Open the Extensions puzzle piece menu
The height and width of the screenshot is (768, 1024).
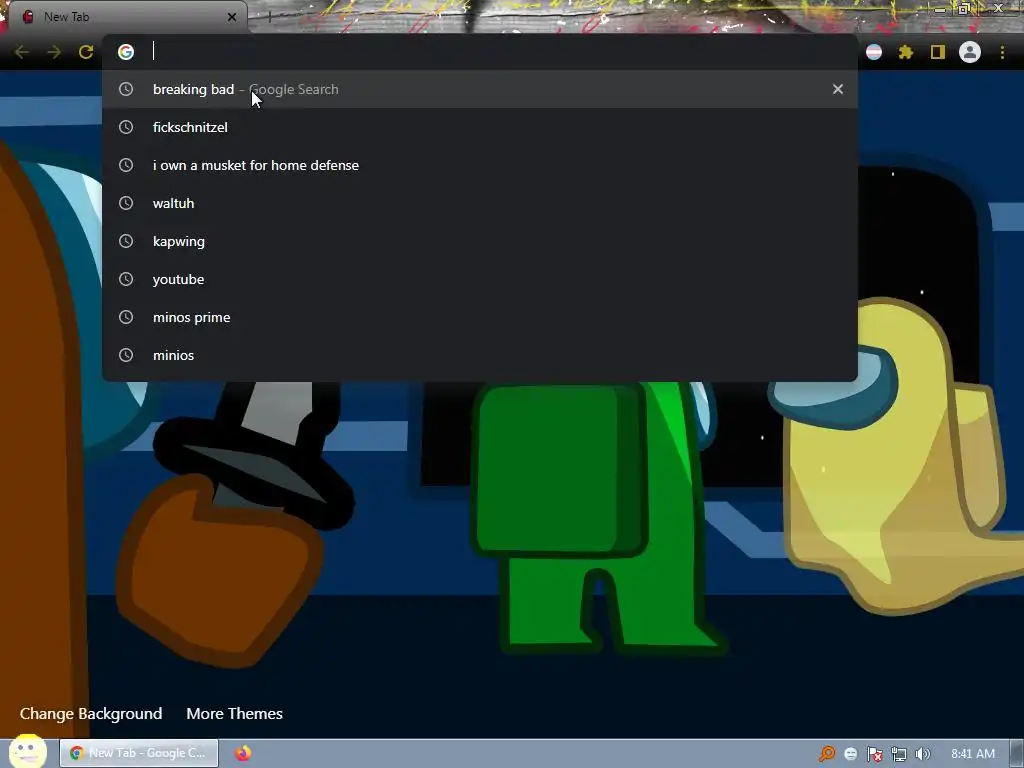click(x=906, y=52)
